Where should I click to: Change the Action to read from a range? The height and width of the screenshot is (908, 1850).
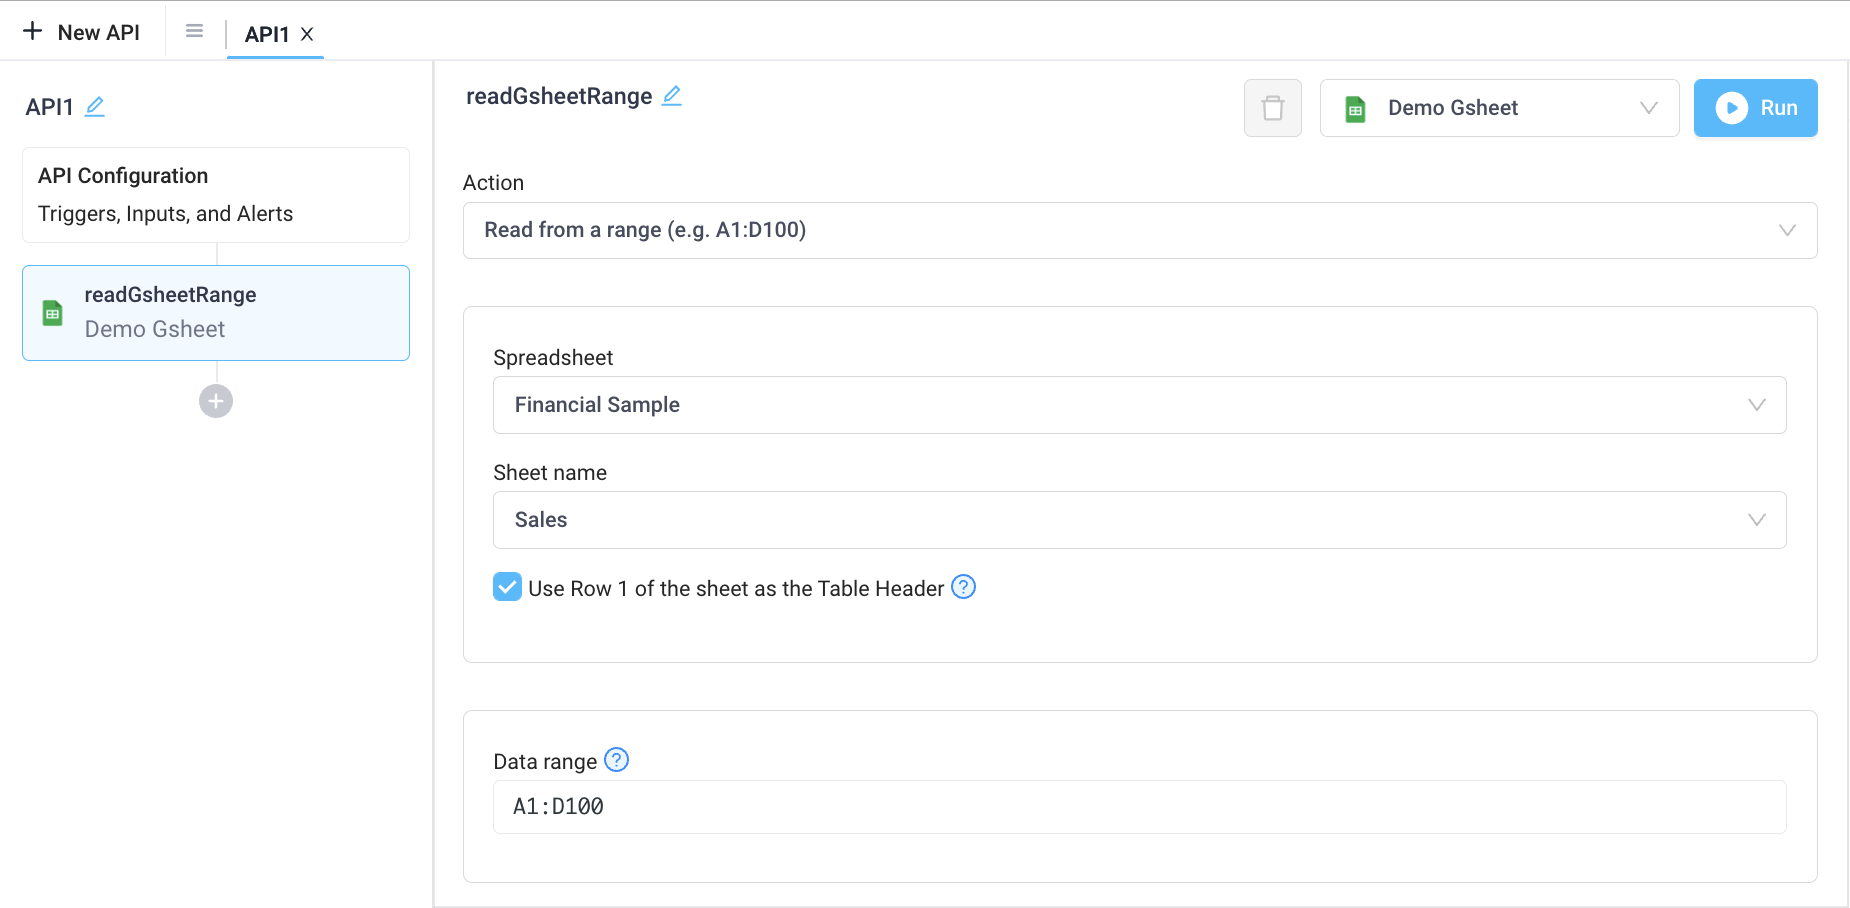[1139, 230]
